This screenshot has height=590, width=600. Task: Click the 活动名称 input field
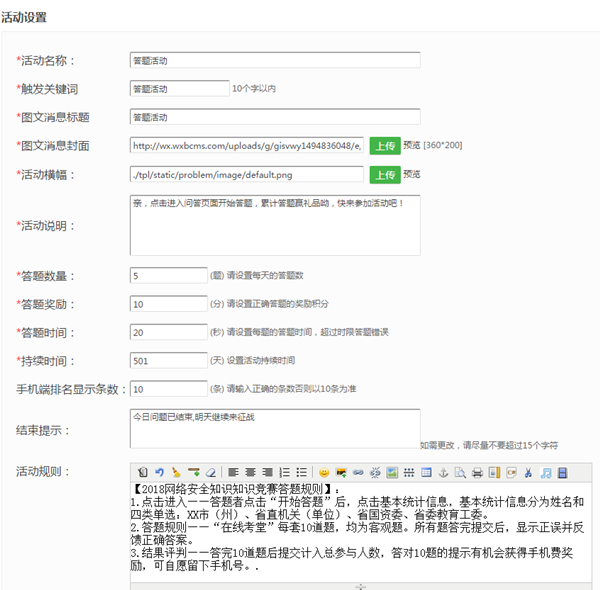pos(275,60)
